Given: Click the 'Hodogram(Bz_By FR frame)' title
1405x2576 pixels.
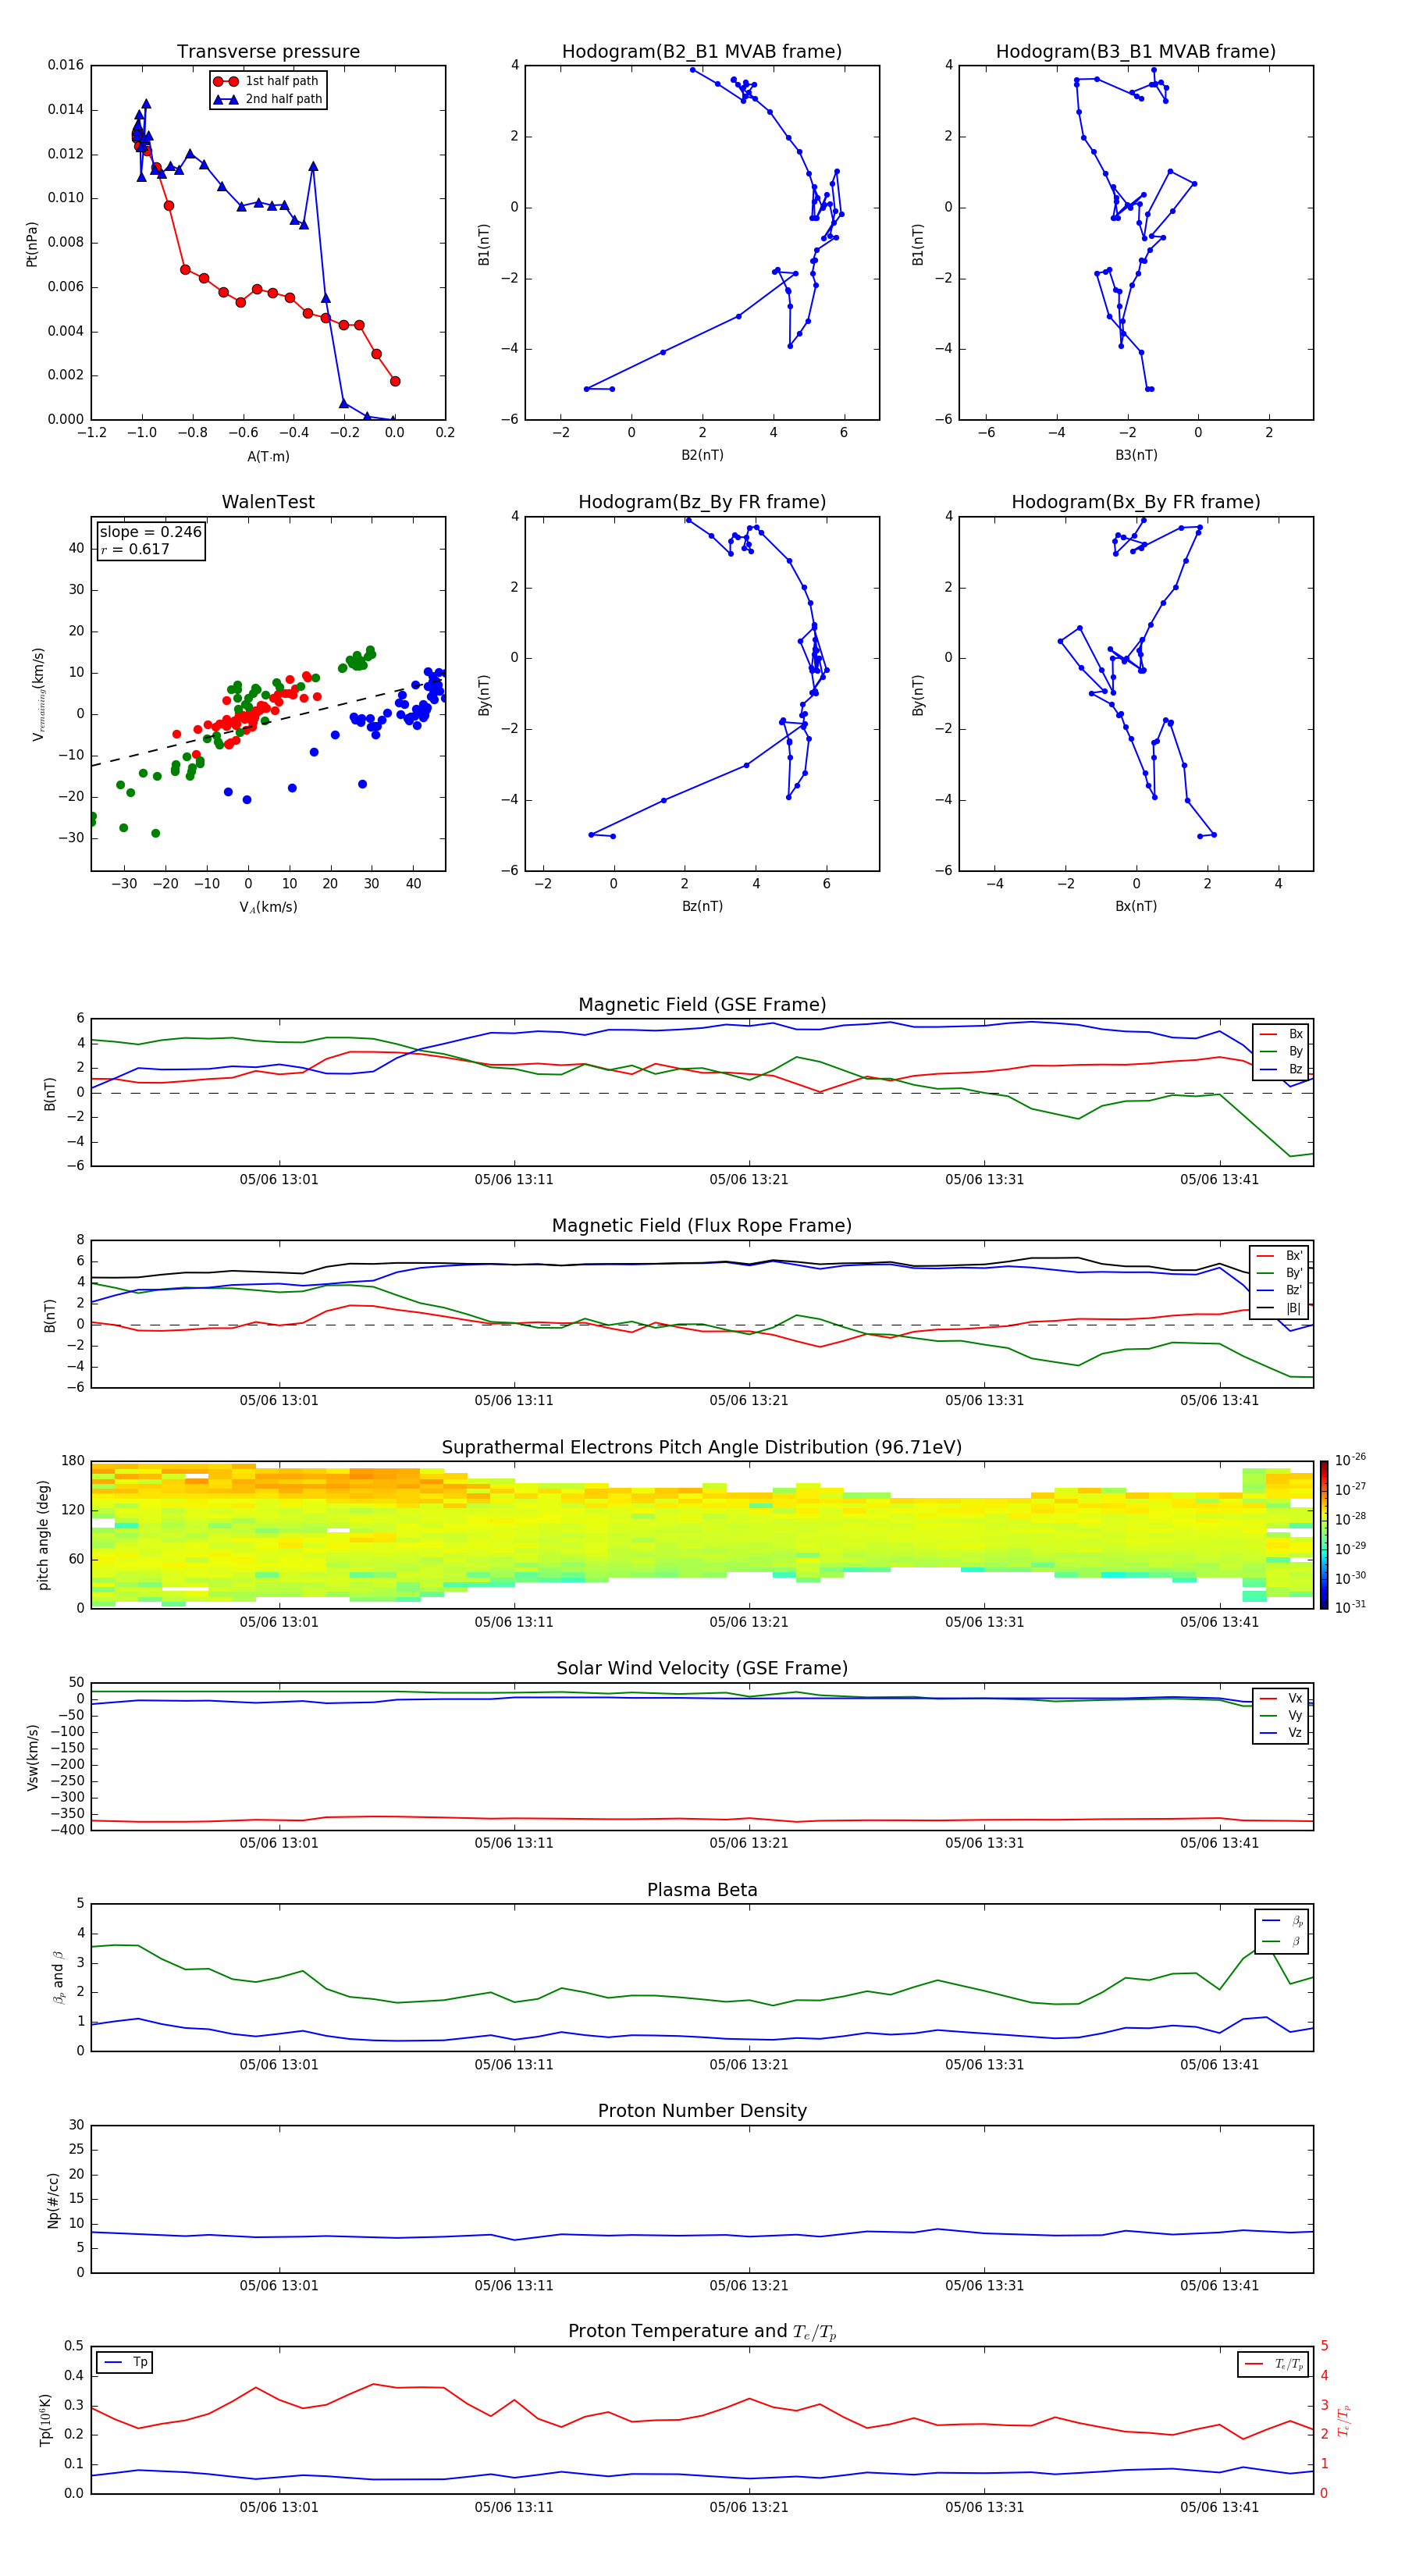Looking at the screenshot, I should tap(702, 502).
